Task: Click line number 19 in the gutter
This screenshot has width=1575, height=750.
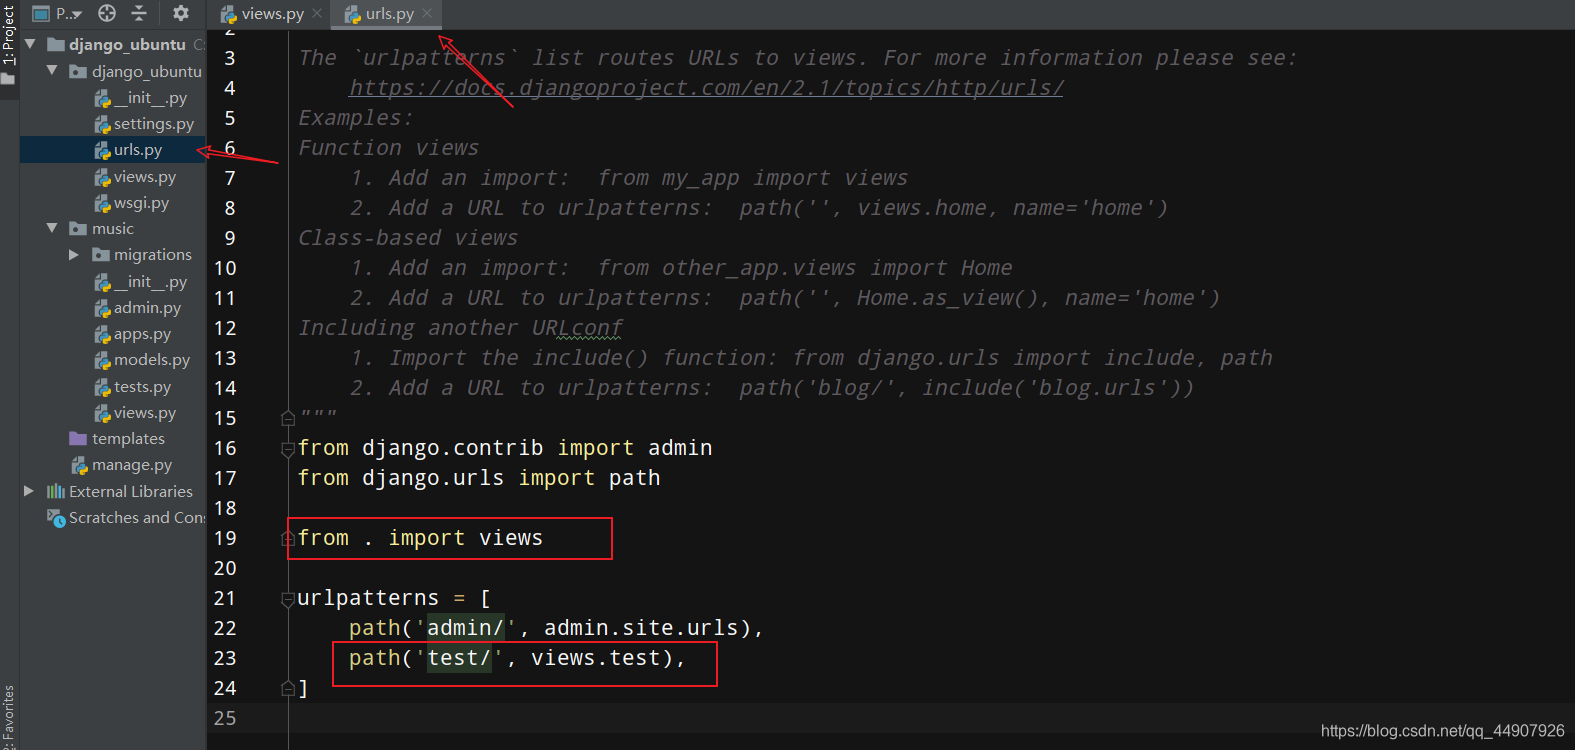Action: point(225,538)
